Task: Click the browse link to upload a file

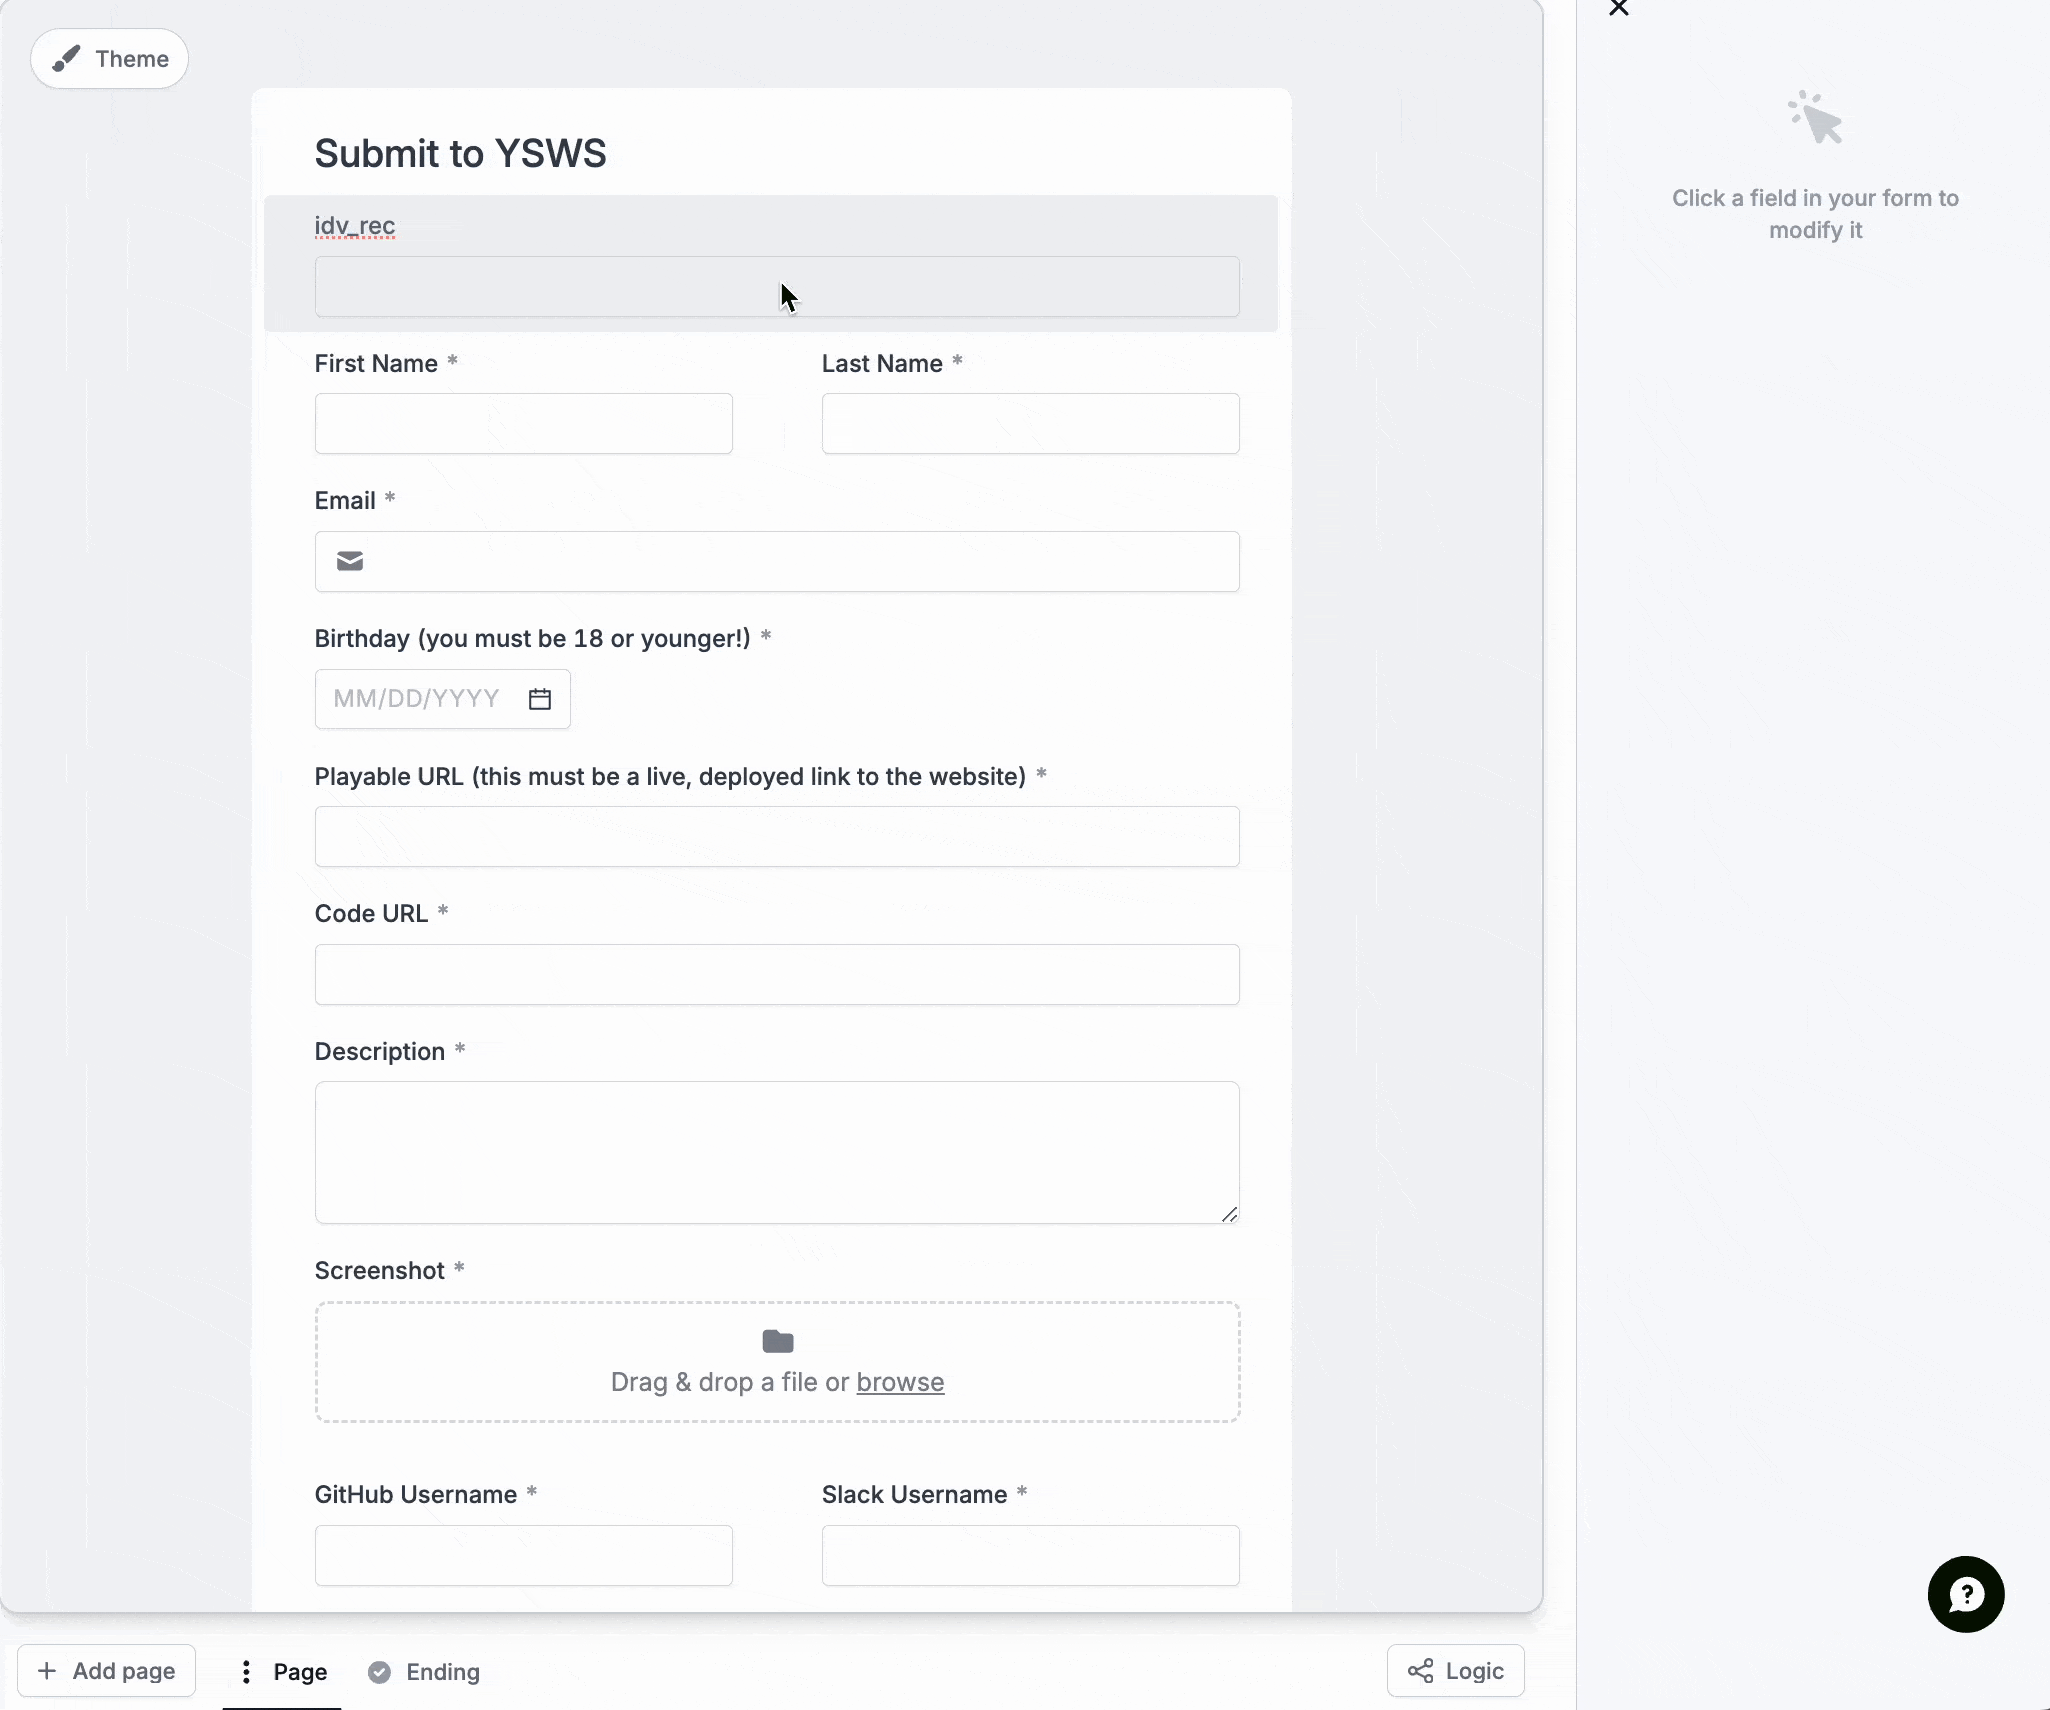Action: (x=900, y=1382)
